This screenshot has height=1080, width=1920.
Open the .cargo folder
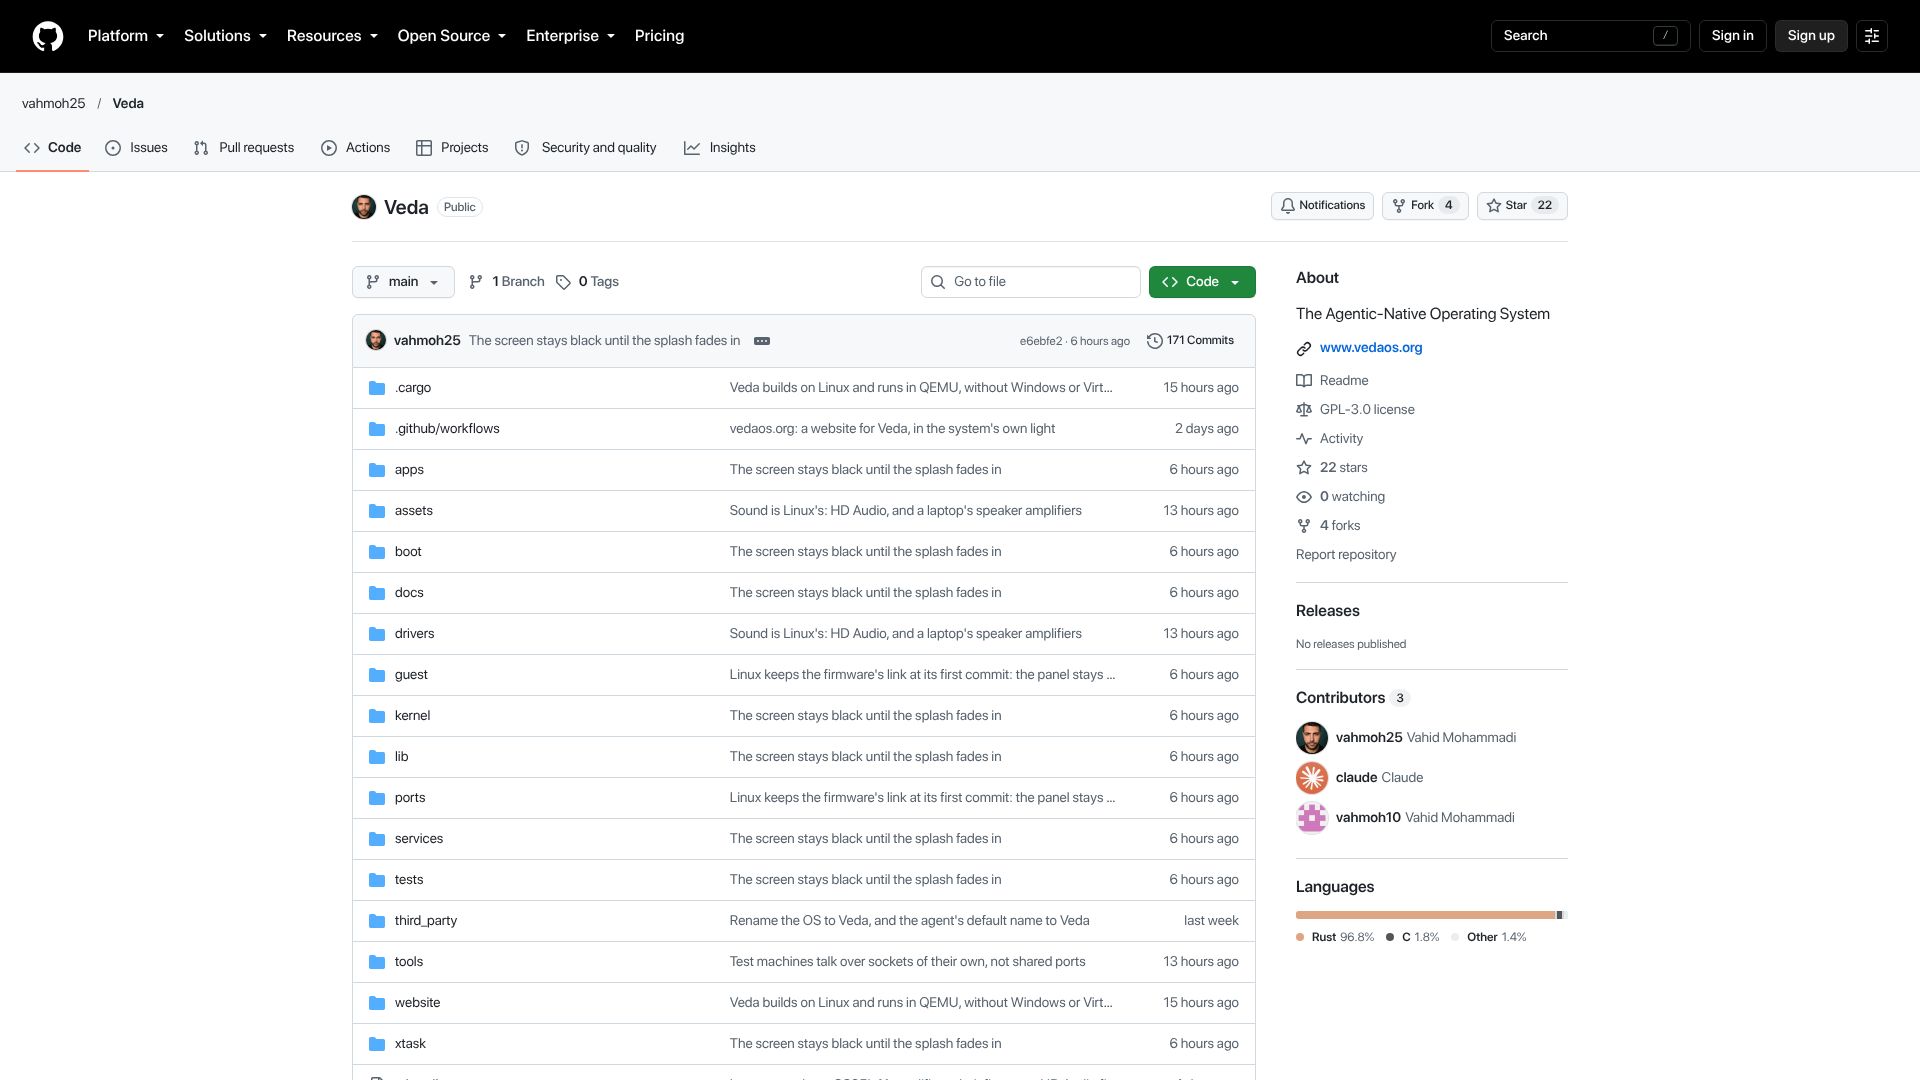point(413,388)
